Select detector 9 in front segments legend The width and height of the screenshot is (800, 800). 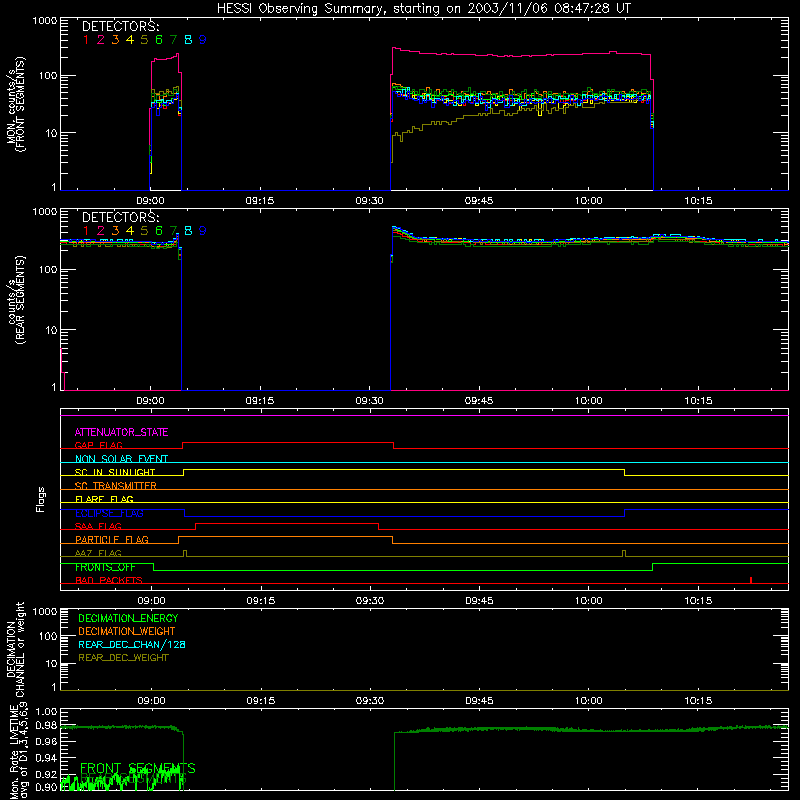coord(203,40)
